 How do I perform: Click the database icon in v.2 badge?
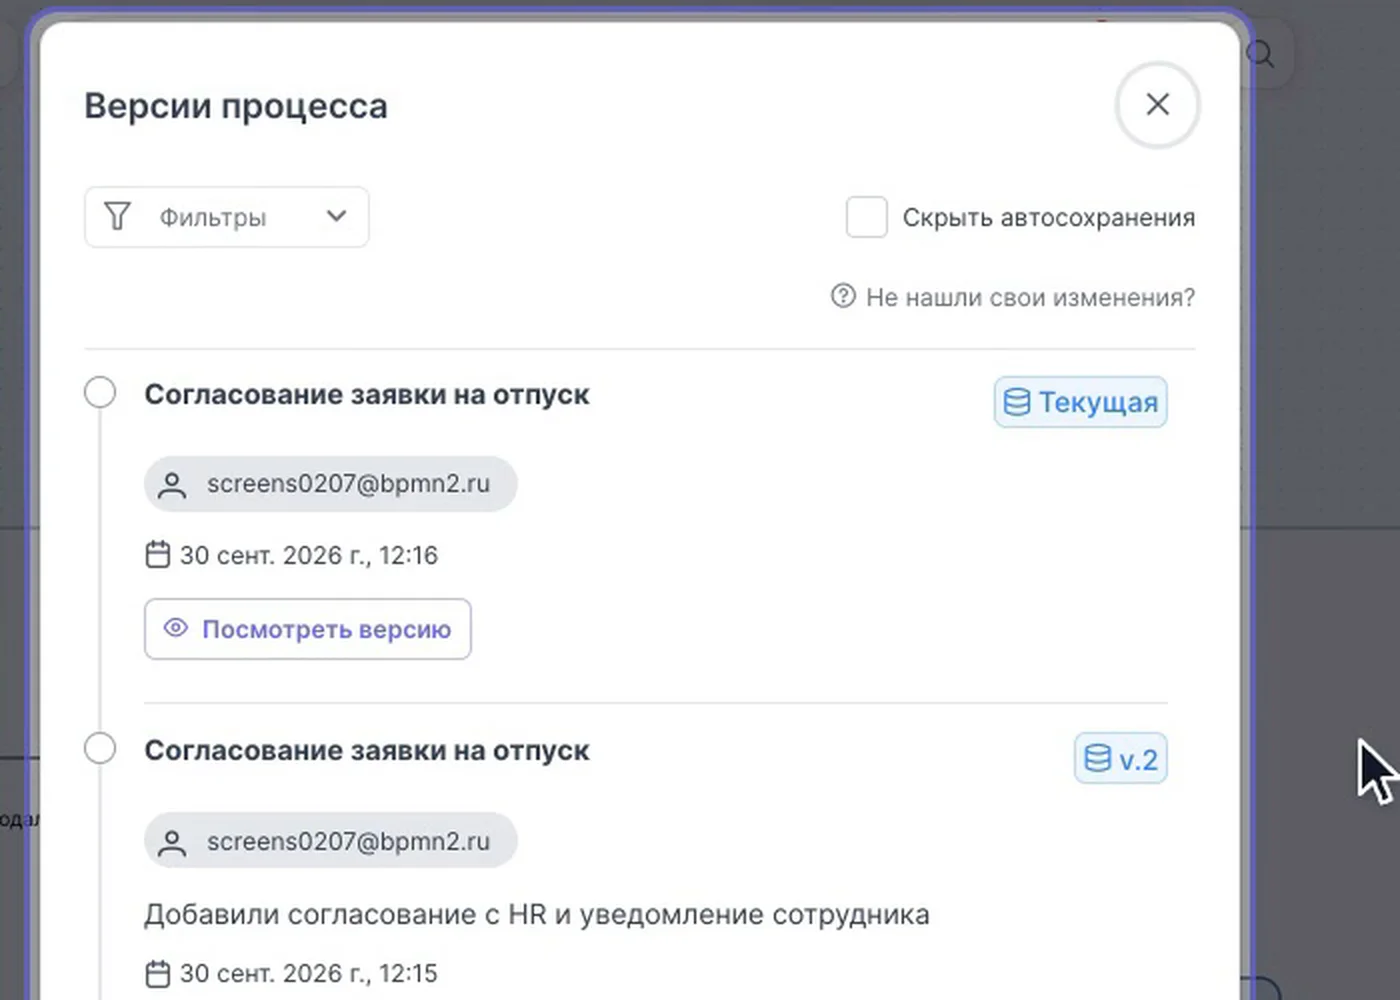point(1098,759)
